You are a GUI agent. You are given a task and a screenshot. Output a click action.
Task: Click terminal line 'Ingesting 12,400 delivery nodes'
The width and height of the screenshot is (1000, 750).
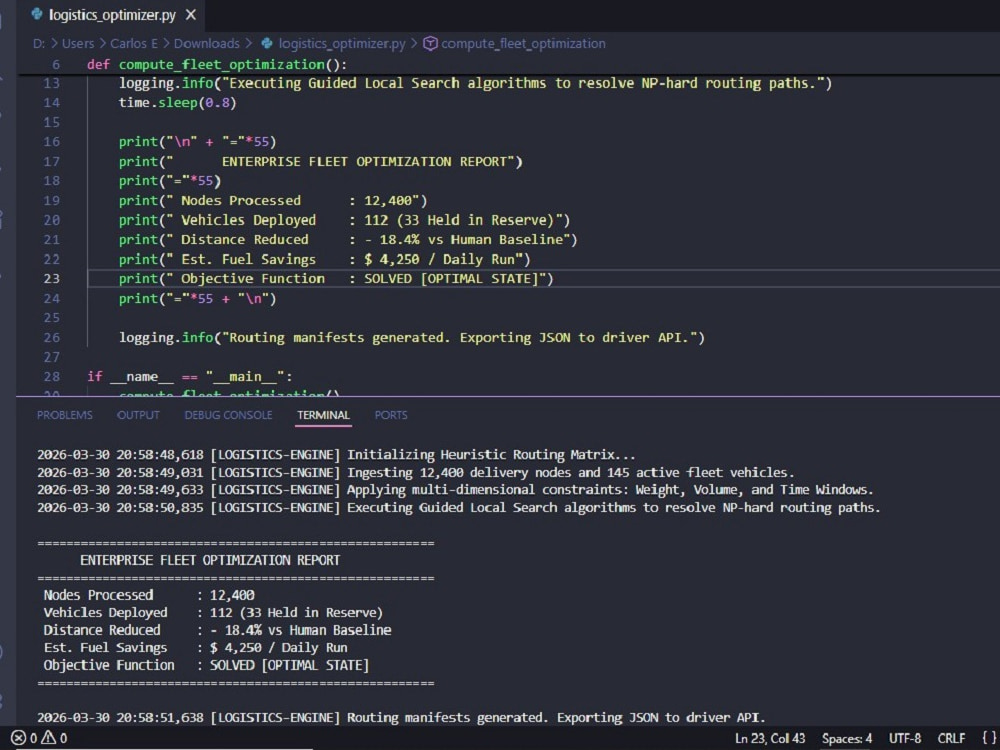(x=415, y=473)
